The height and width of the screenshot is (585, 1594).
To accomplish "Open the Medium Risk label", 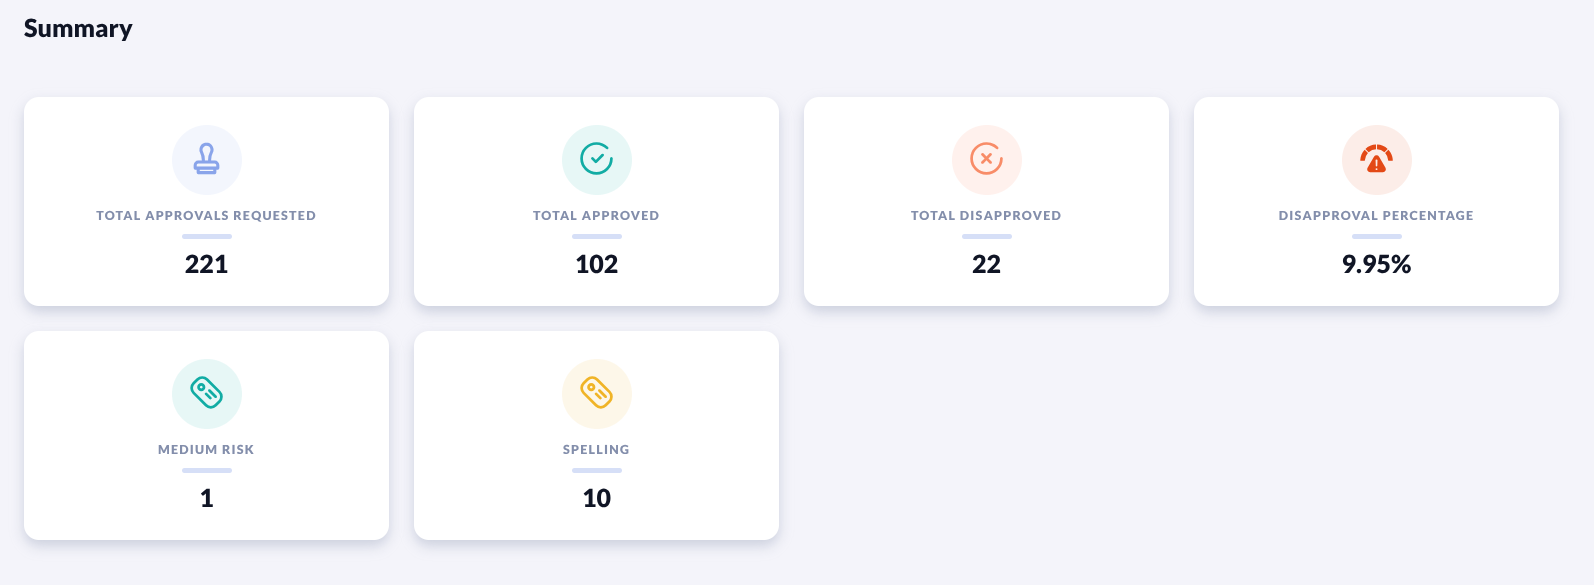I will click(206, 450).
